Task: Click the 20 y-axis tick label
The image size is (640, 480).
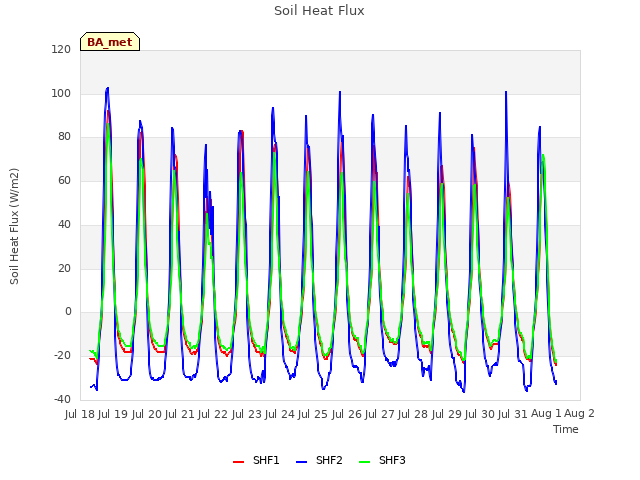Action: 64,269
